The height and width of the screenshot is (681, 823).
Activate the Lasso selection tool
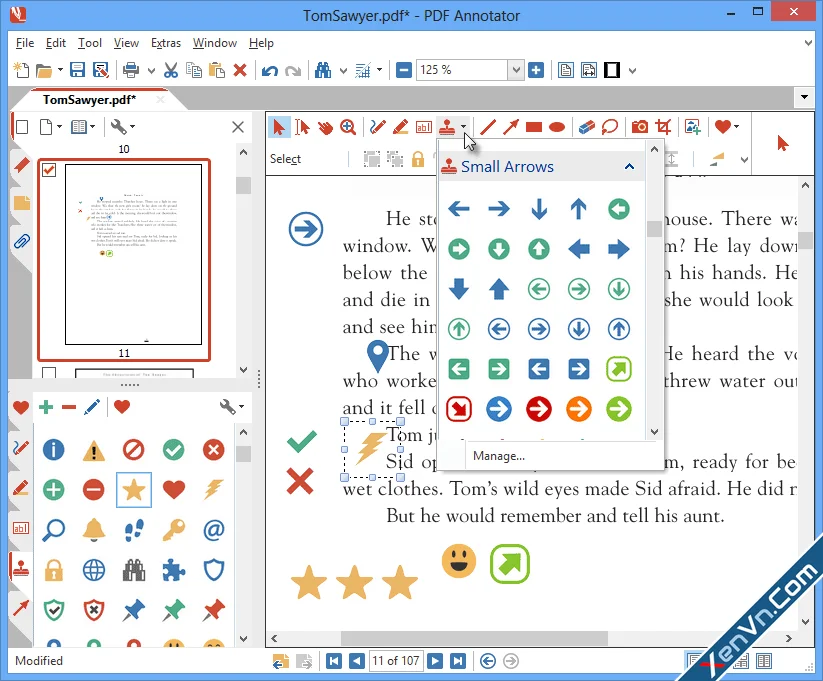click(x=609, y=127)
